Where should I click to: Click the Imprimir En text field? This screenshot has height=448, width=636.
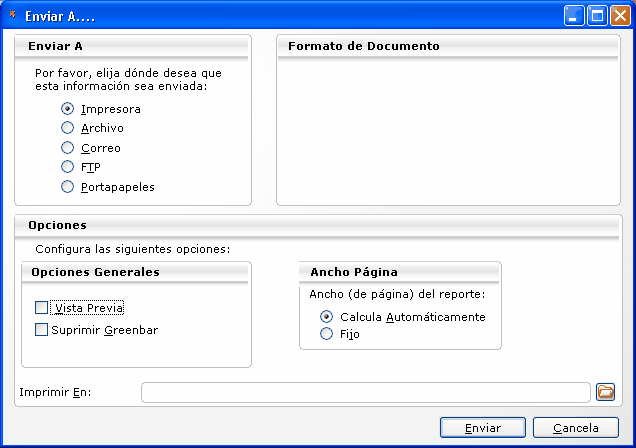coord(365,392)
